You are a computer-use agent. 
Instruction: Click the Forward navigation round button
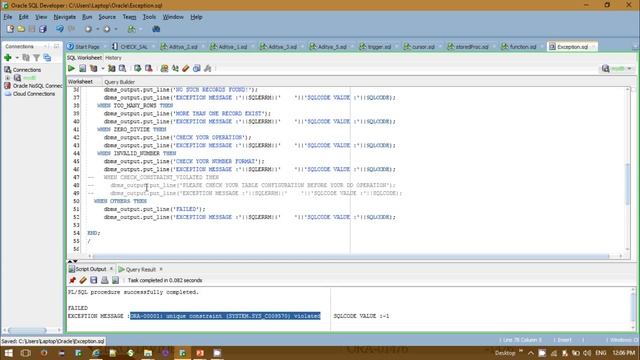pyautogui.click(x=107, y=29)
